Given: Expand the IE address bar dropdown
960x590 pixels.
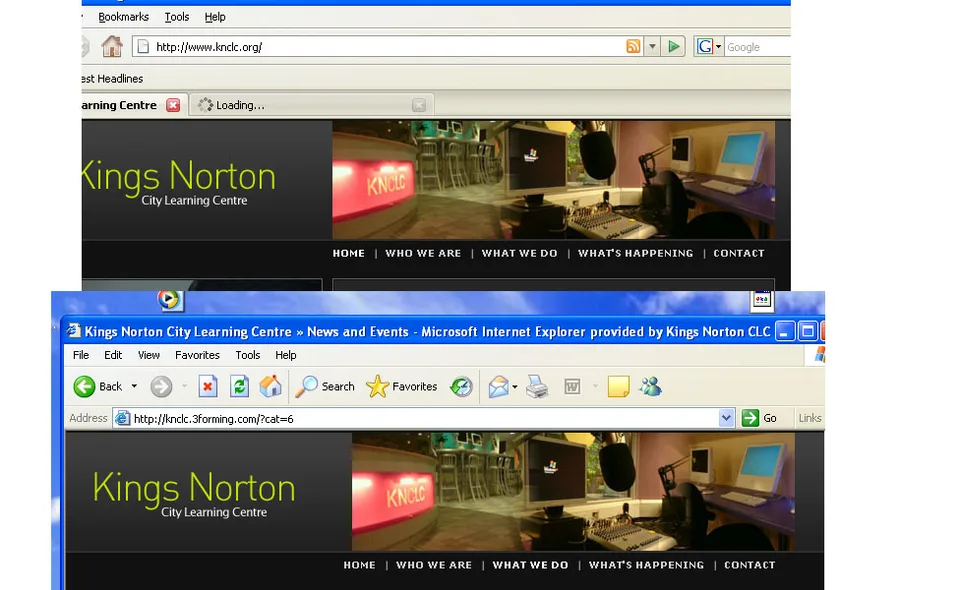Looking at the screenshot, I should 726,418.
